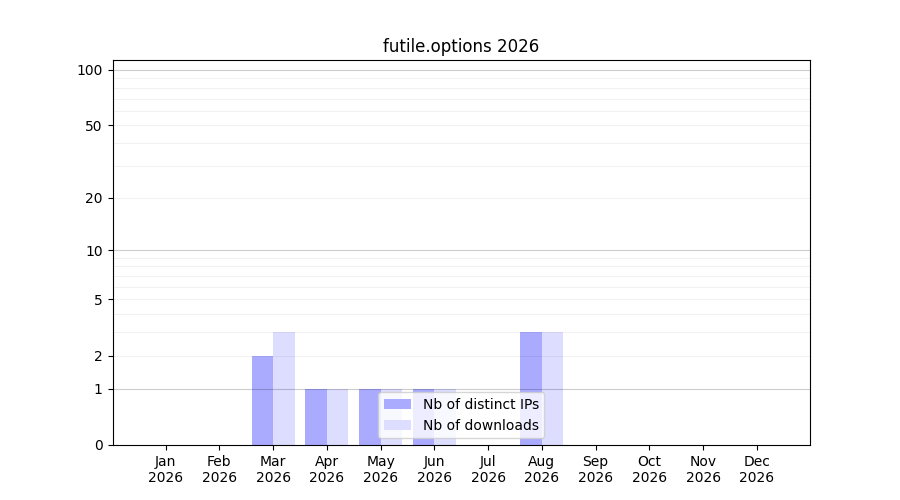Click the 50 y-axis tick label
The height and width of the screenshot is (500, 900).
click(94, 126)
